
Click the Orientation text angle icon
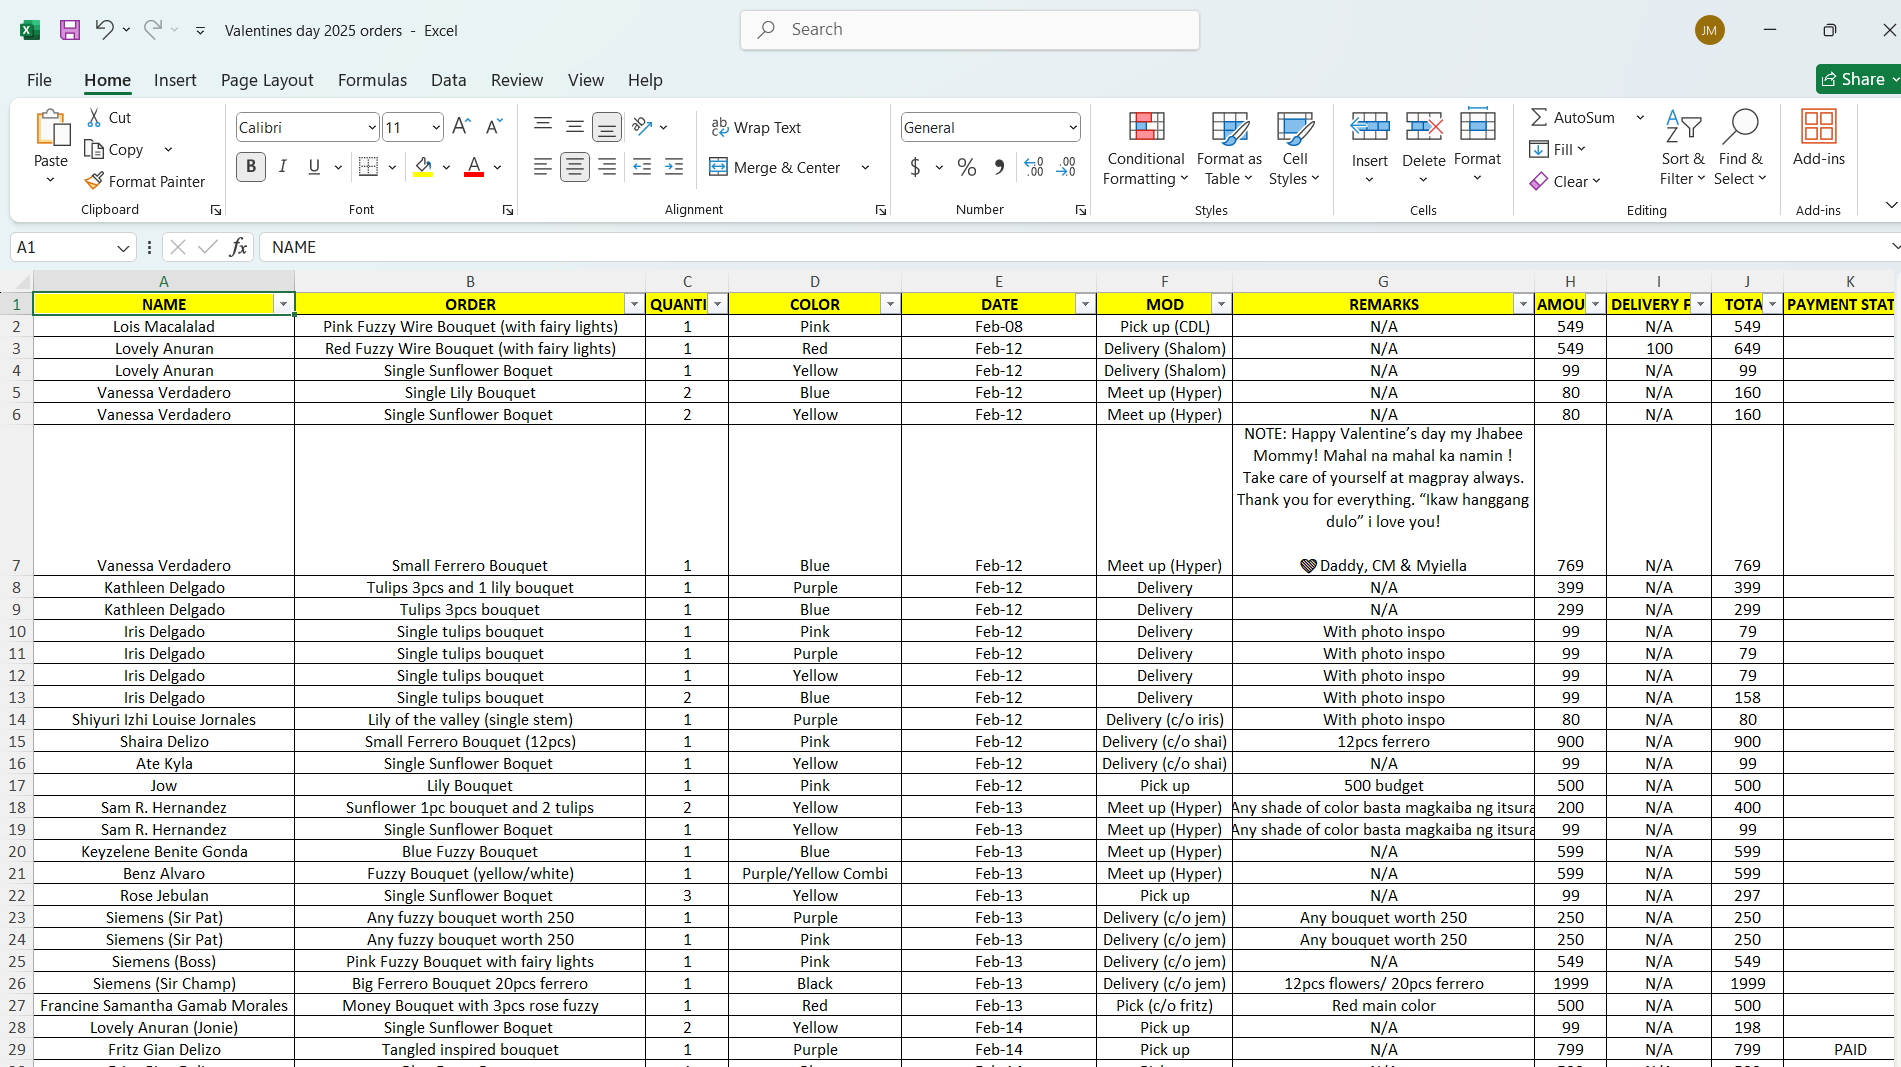click(x=642, y=126)
